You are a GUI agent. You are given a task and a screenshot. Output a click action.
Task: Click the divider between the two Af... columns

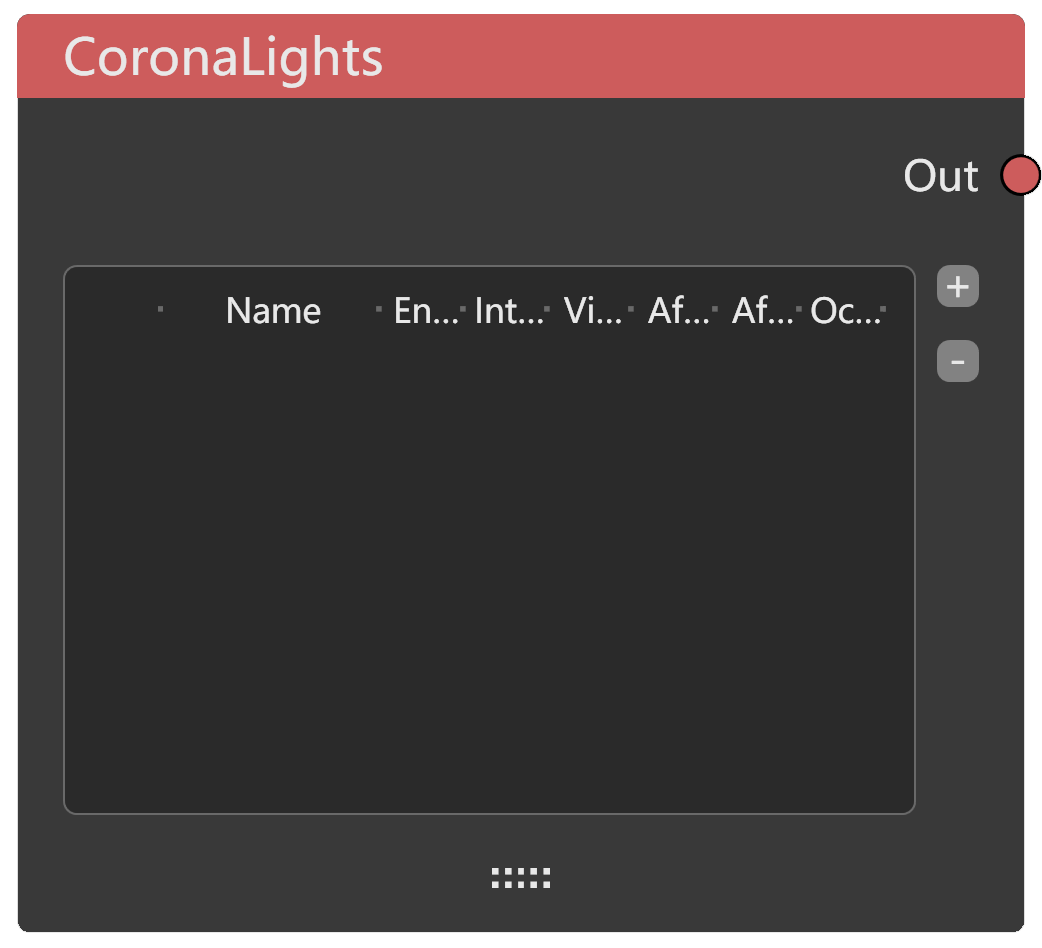point(715,310)
